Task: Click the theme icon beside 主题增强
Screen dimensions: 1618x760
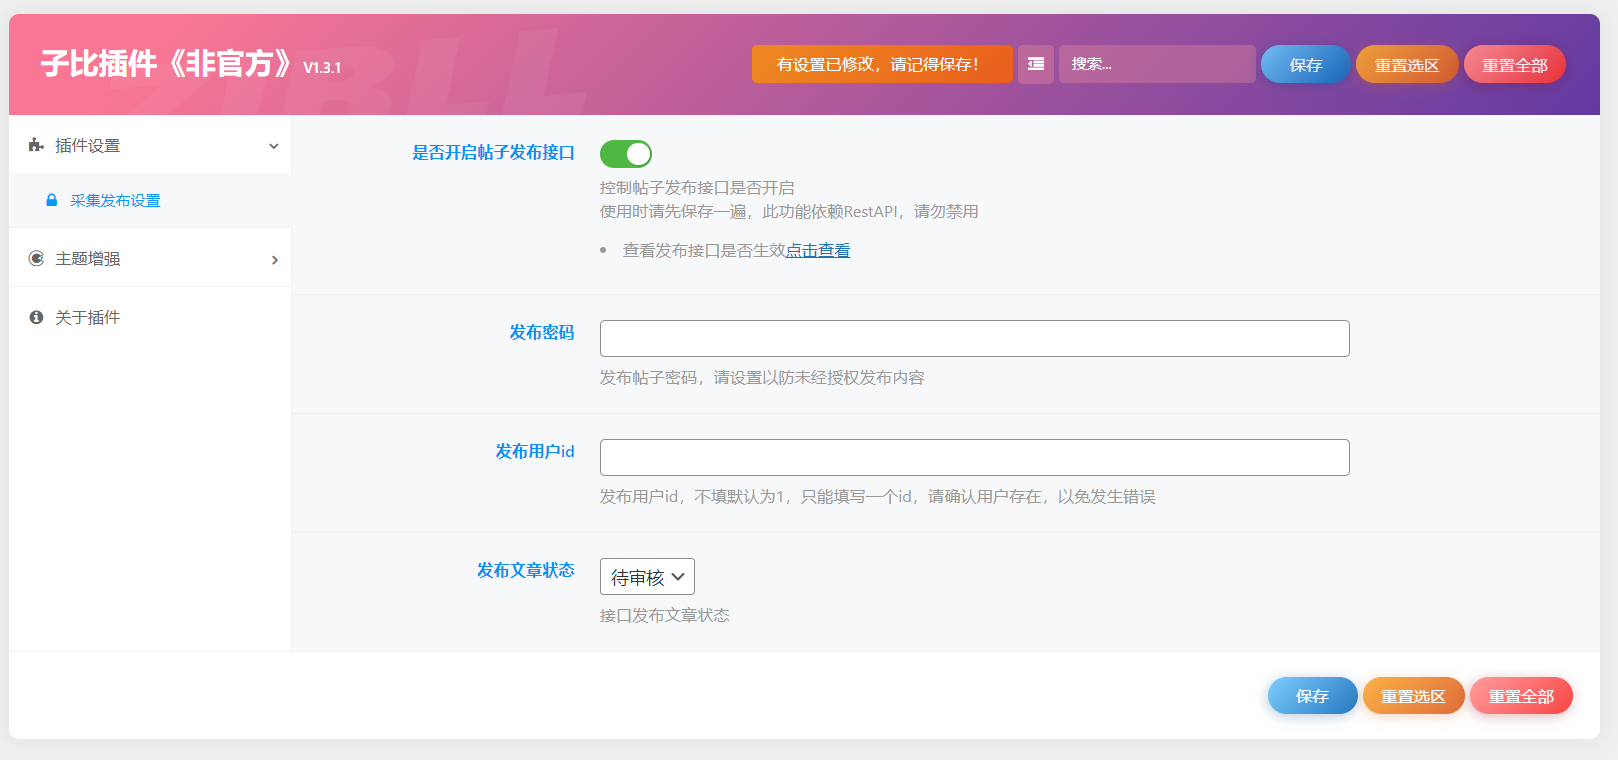Action: pyautogui.click(x=36, y=258)
